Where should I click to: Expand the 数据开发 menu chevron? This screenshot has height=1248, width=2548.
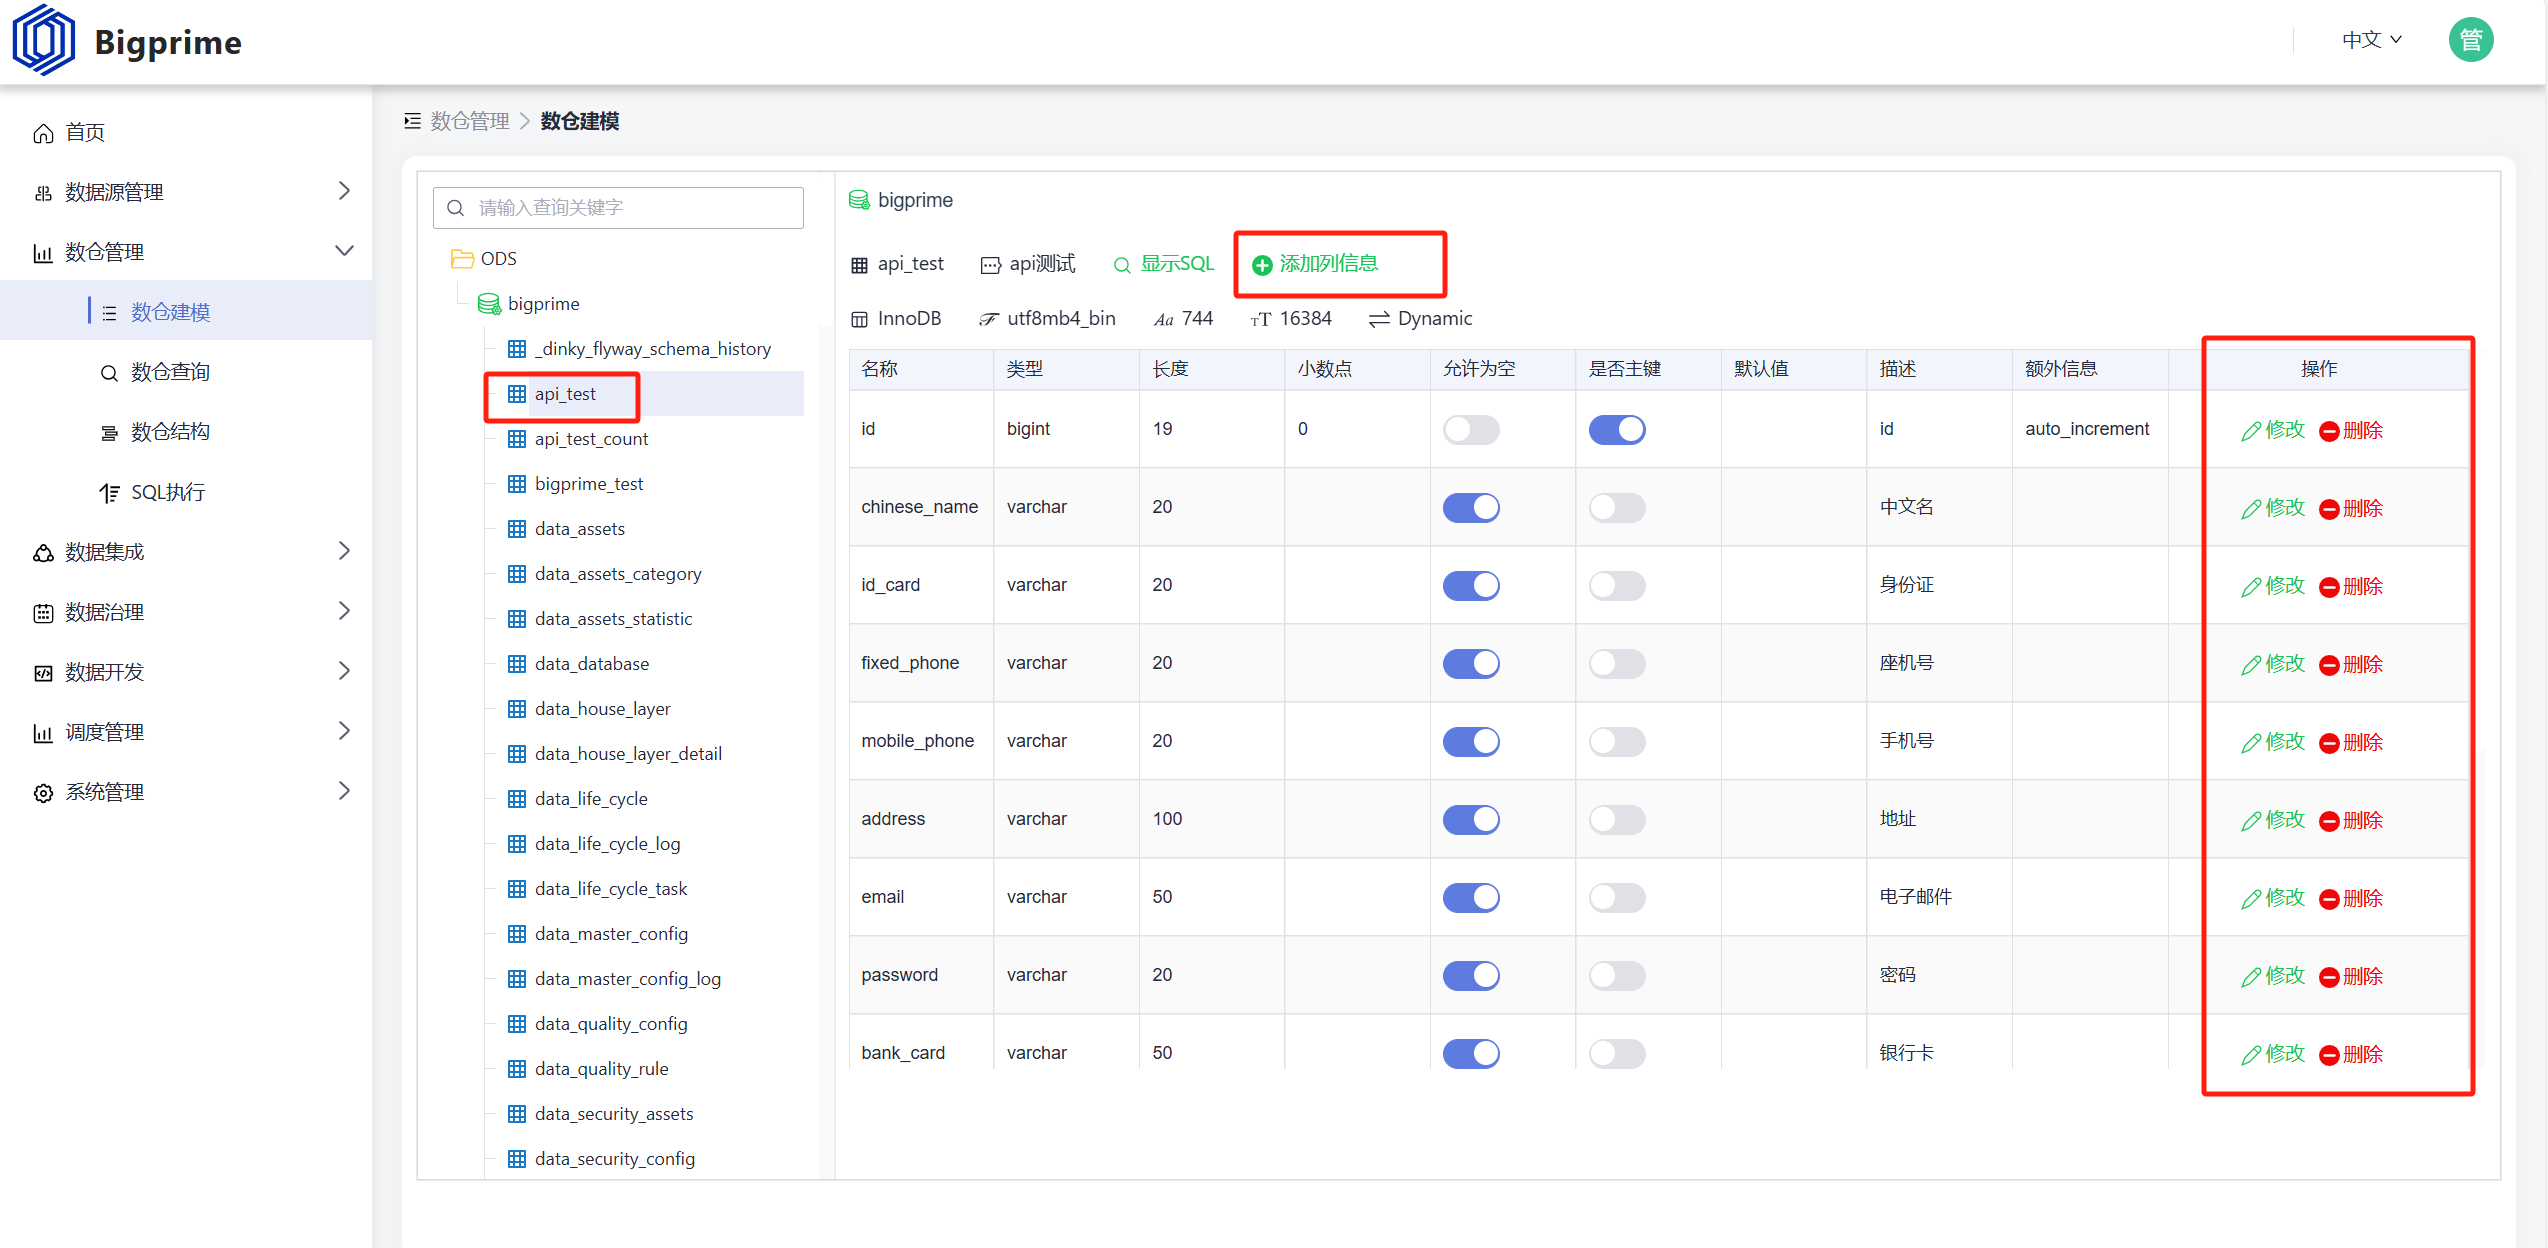click(x=344, y=671)
